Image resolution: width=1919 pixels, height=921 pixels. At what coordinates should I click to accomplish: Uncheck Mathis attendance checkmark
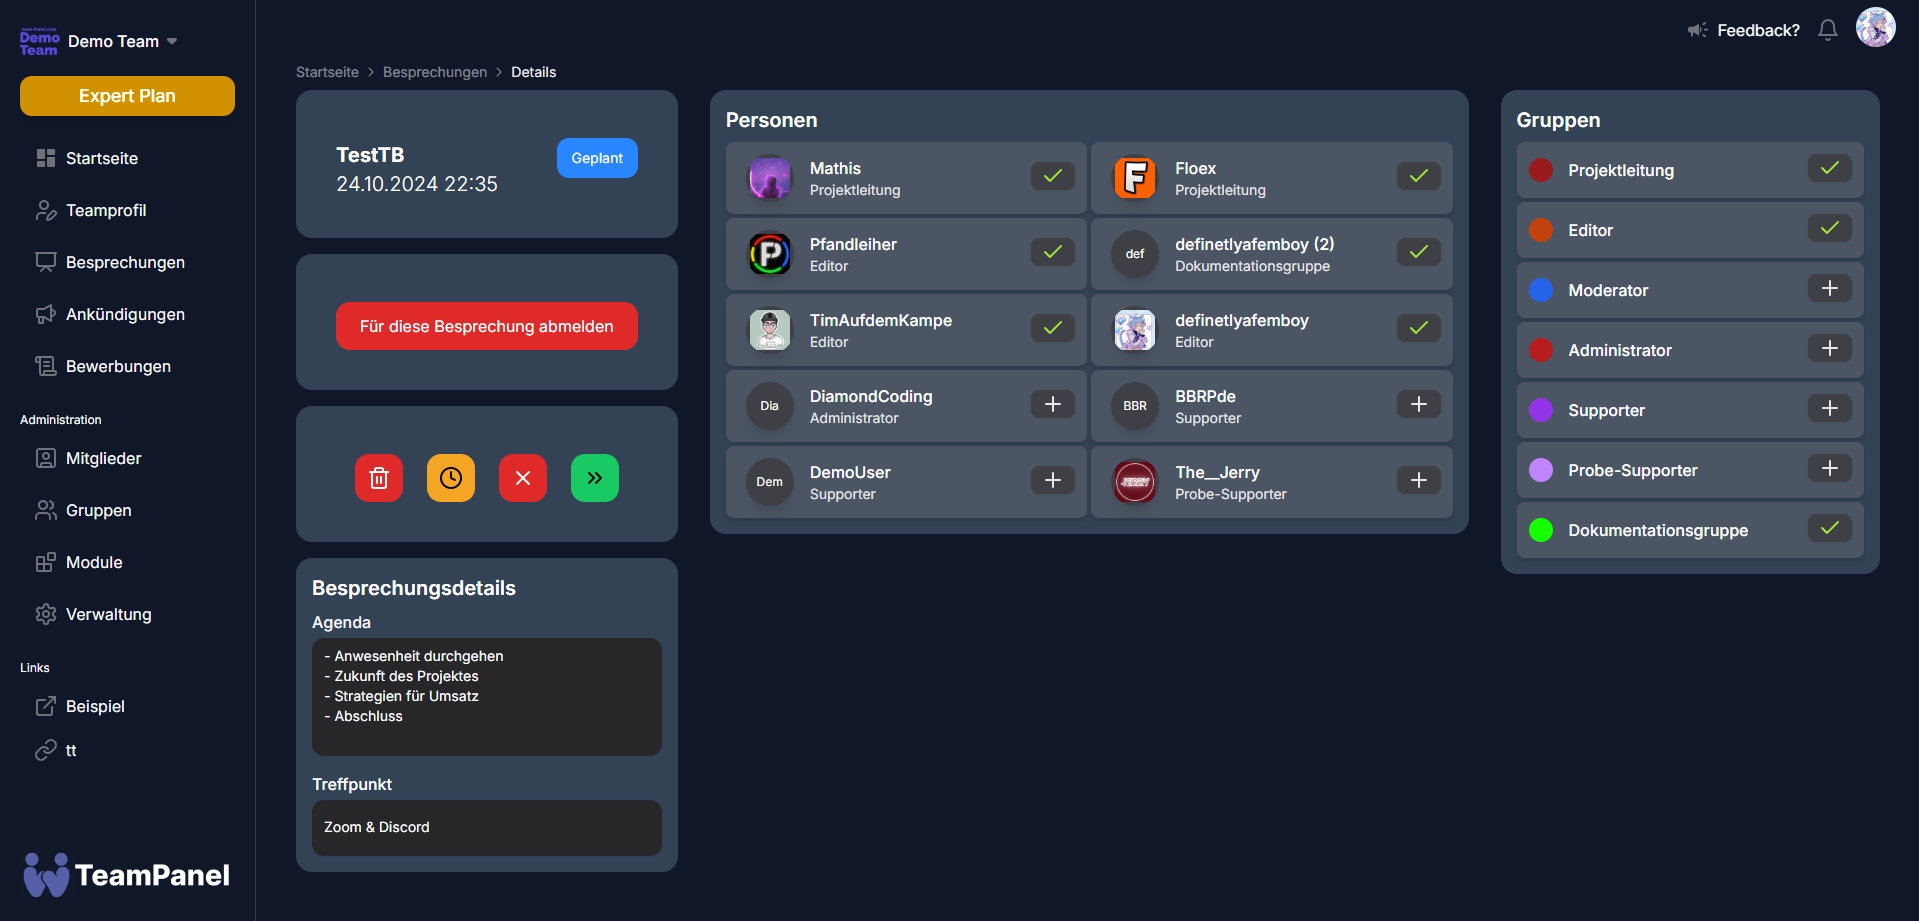(1053, 176)
